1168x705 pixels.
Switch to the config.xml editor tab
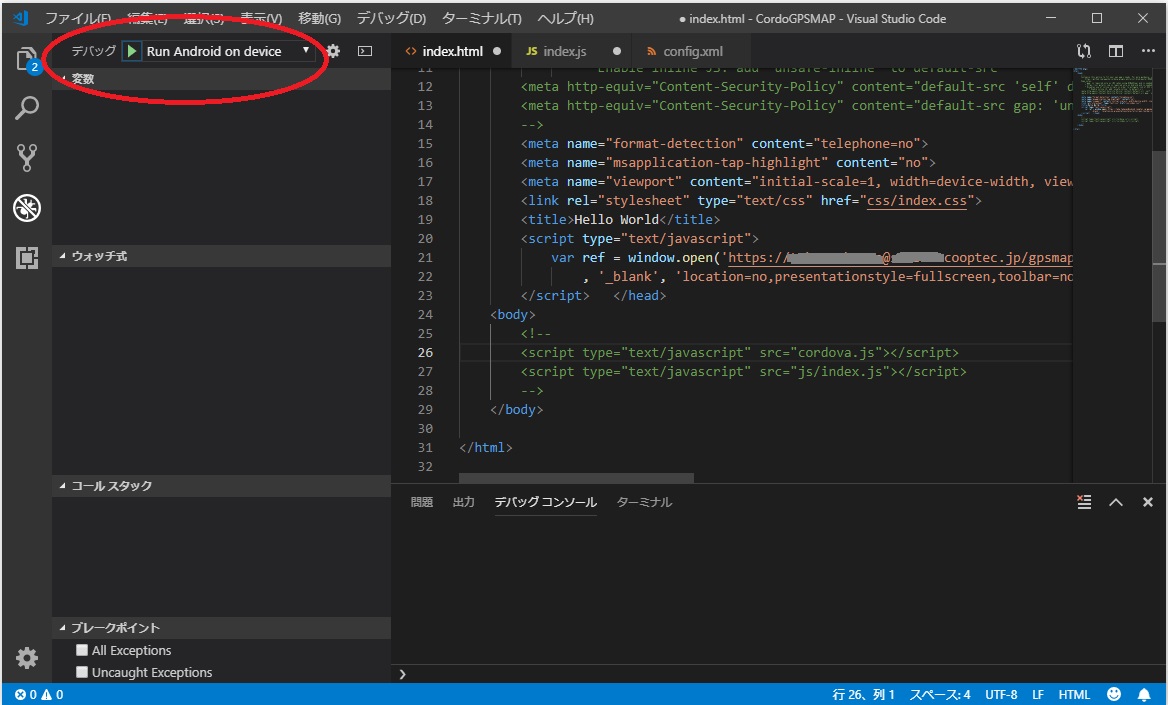692,51
